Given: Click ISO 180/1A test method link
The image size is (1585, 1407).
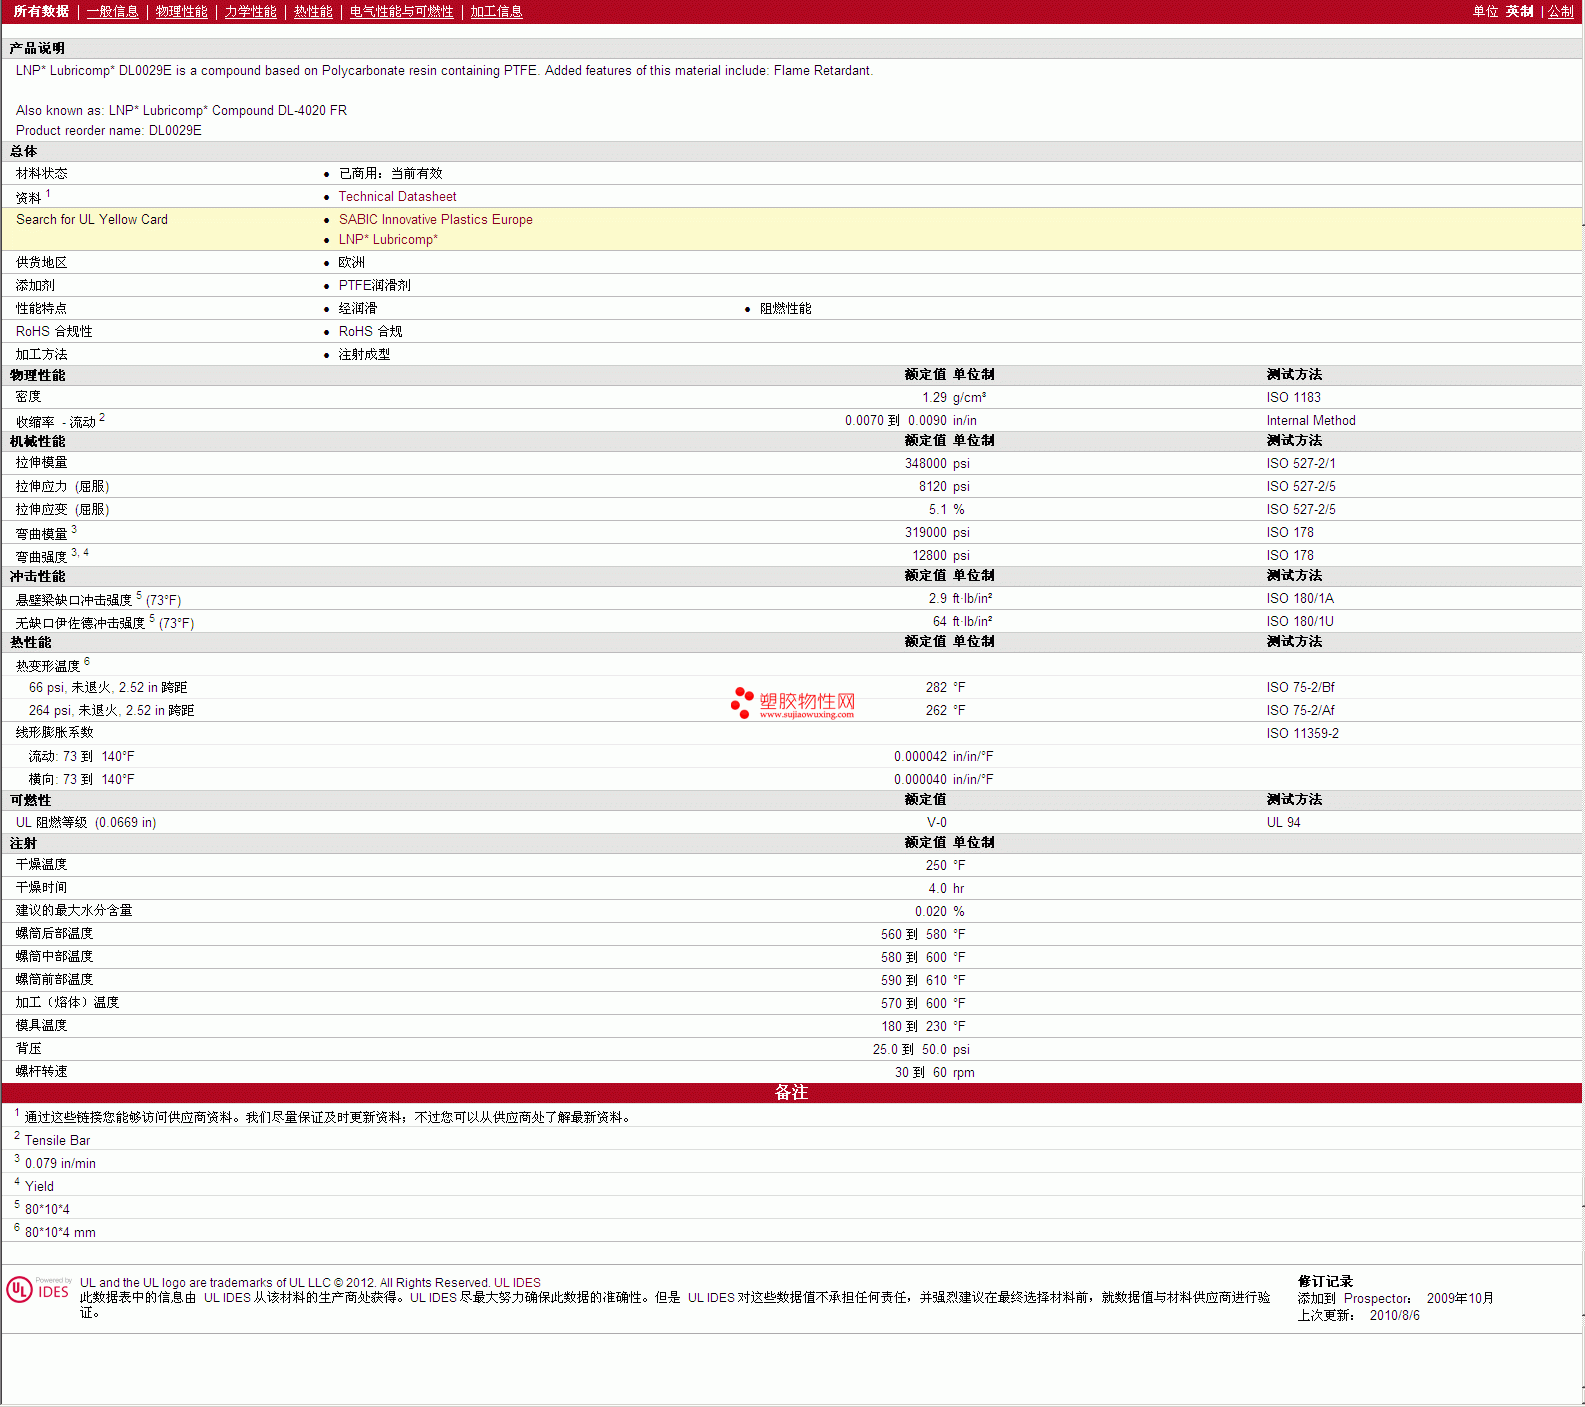Looking at the screenshot, I should click(x=1300, y=599).
